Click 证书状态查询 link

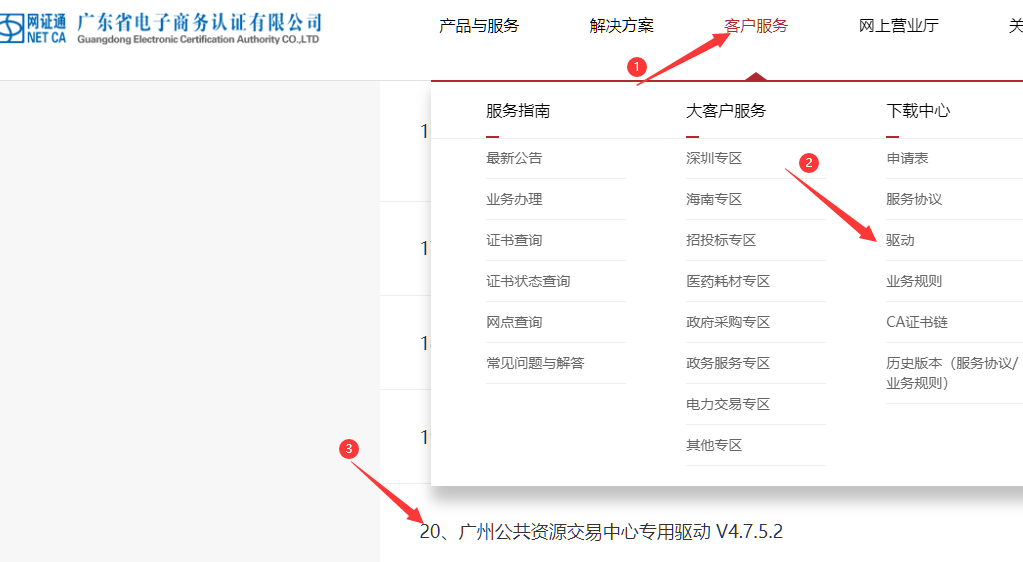point(528,281)
